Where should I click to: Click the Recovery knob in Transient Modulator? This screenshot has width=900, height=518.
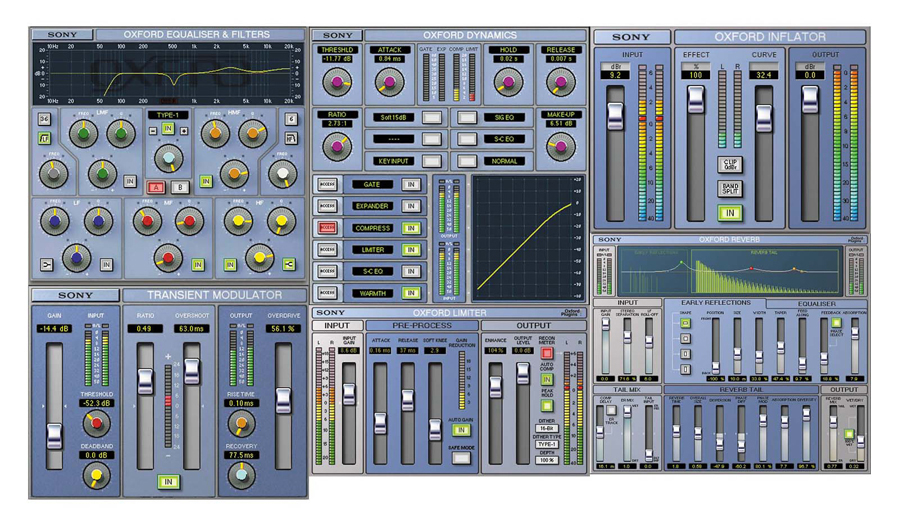click(241, 475)
